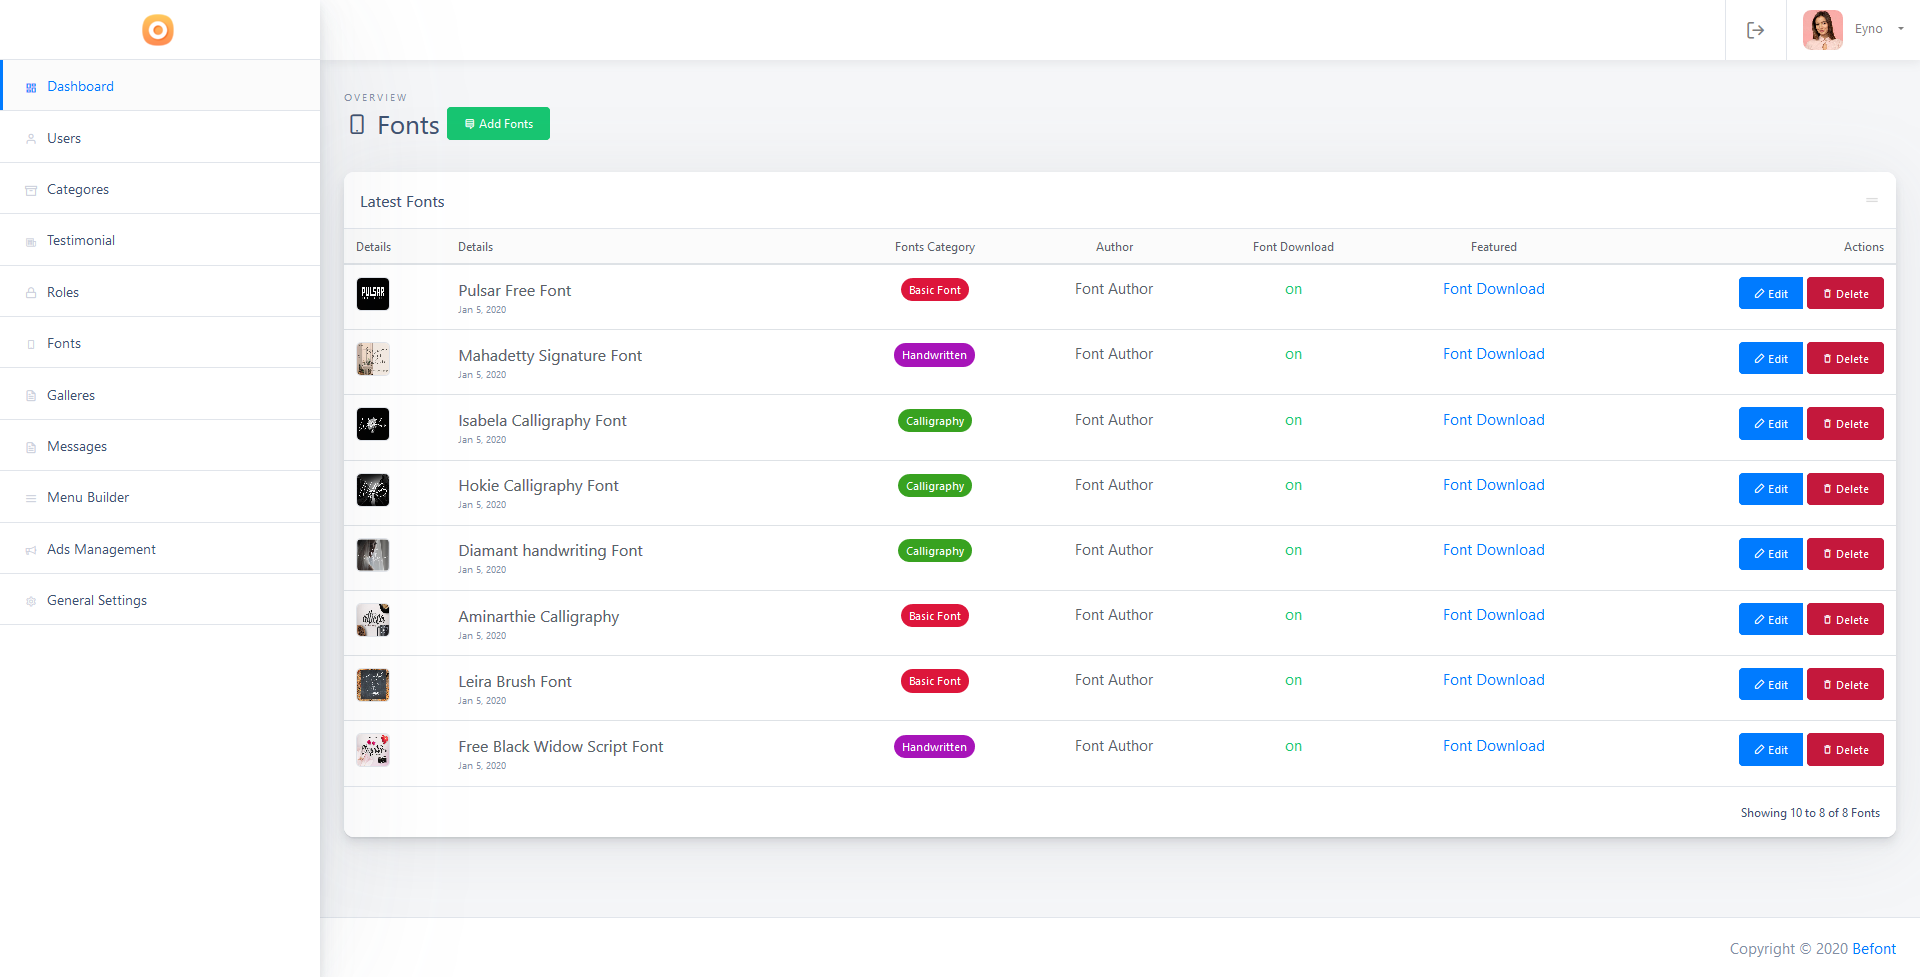
Task: Open the Aminarthie Calligraphy thumbnail image
Action: tap(373, 620)
